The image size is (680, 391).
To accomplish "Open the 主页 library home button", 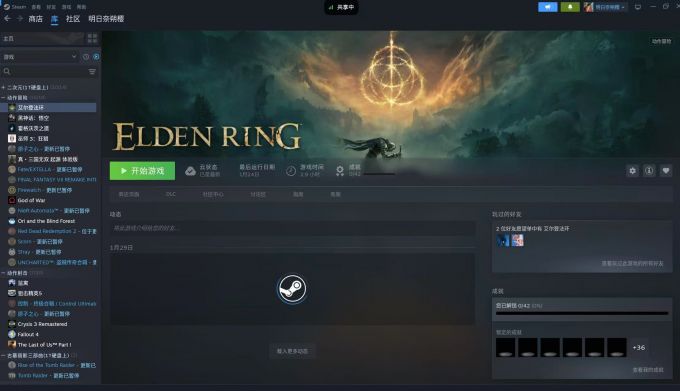I will point(42,39).
